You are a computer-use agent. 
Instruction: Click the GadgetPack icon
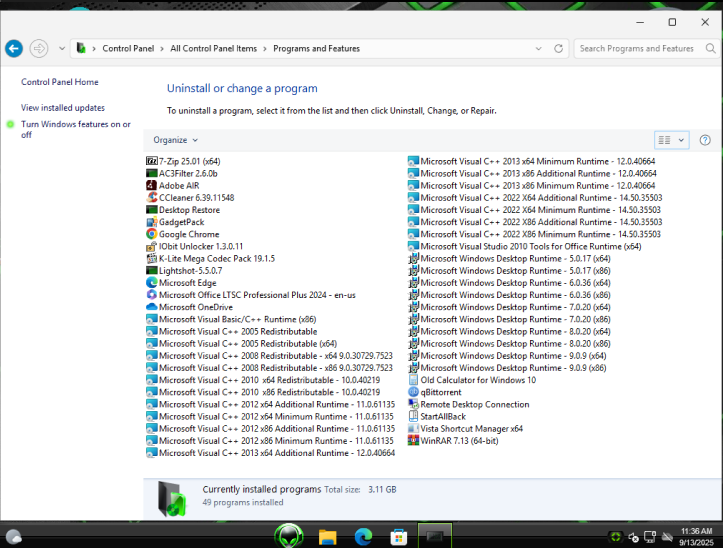click(151, 222)
